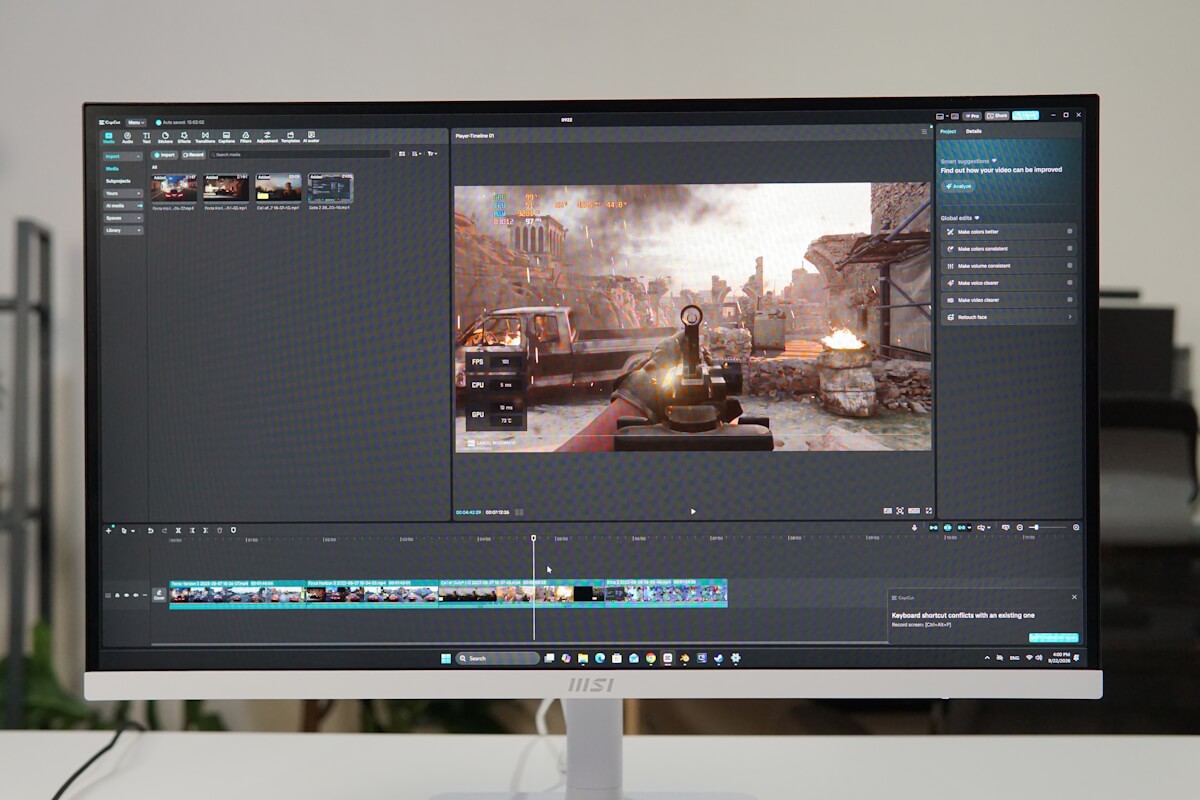This screenshot has width=1200, height=800.
Task: Click the shield marker icon in timeline toolbar
Action: coord(233,530)
